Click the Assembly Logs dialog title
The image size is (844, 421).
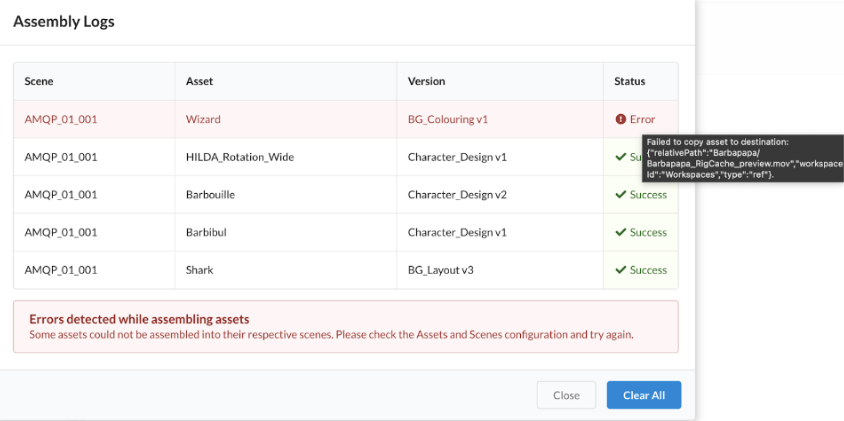pyautogui.click(x=64, y=22)
